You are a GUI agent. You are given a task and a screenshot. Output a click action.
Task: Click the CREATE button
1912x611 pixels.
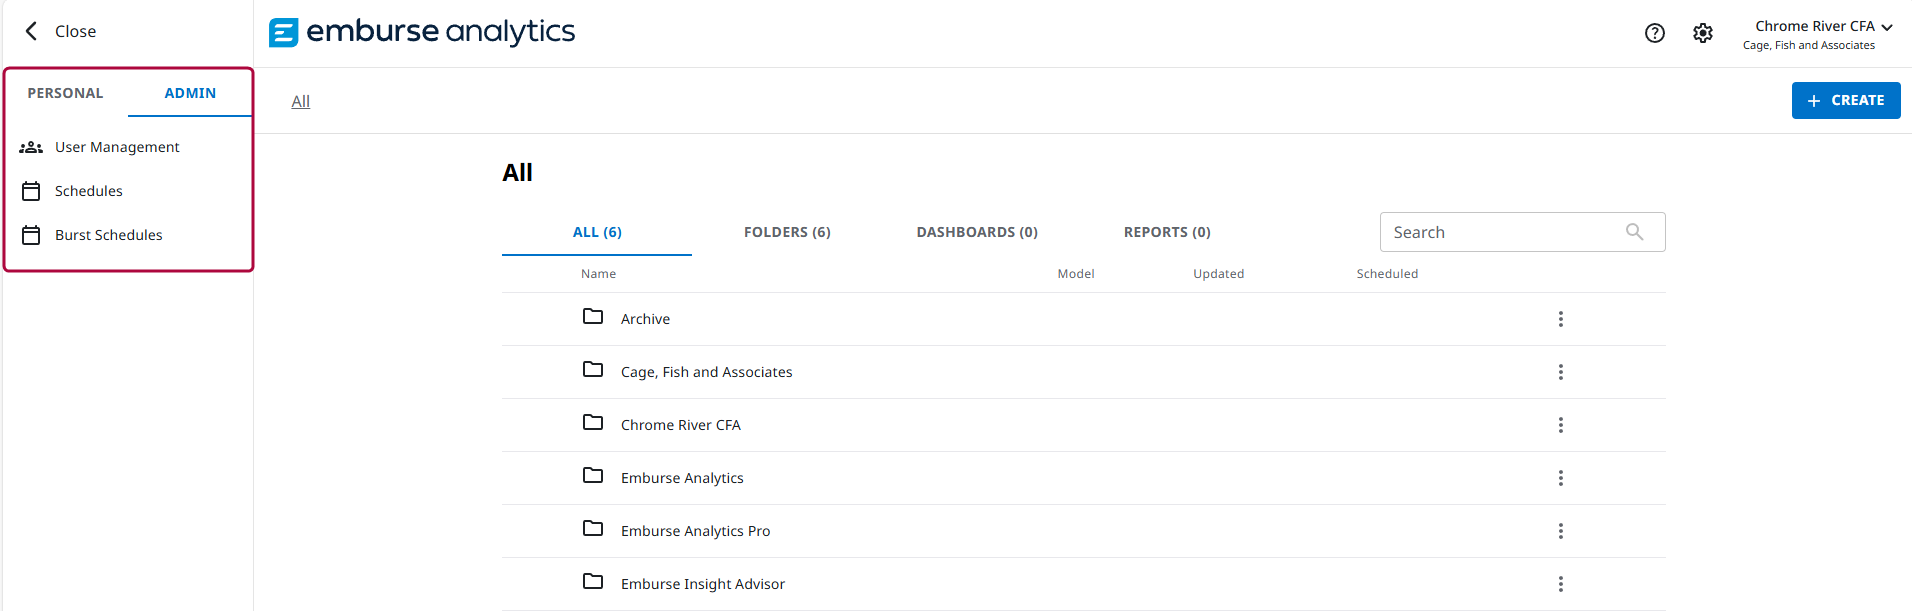click(1846, 100)
